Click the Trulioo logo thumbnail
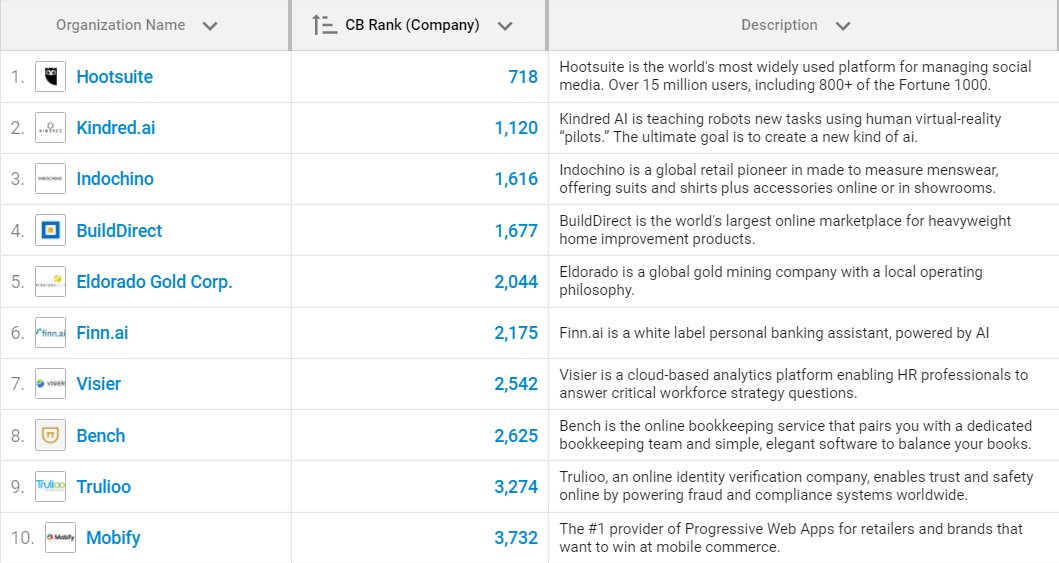Viewport: 1059px width, 563px height. 51,486
